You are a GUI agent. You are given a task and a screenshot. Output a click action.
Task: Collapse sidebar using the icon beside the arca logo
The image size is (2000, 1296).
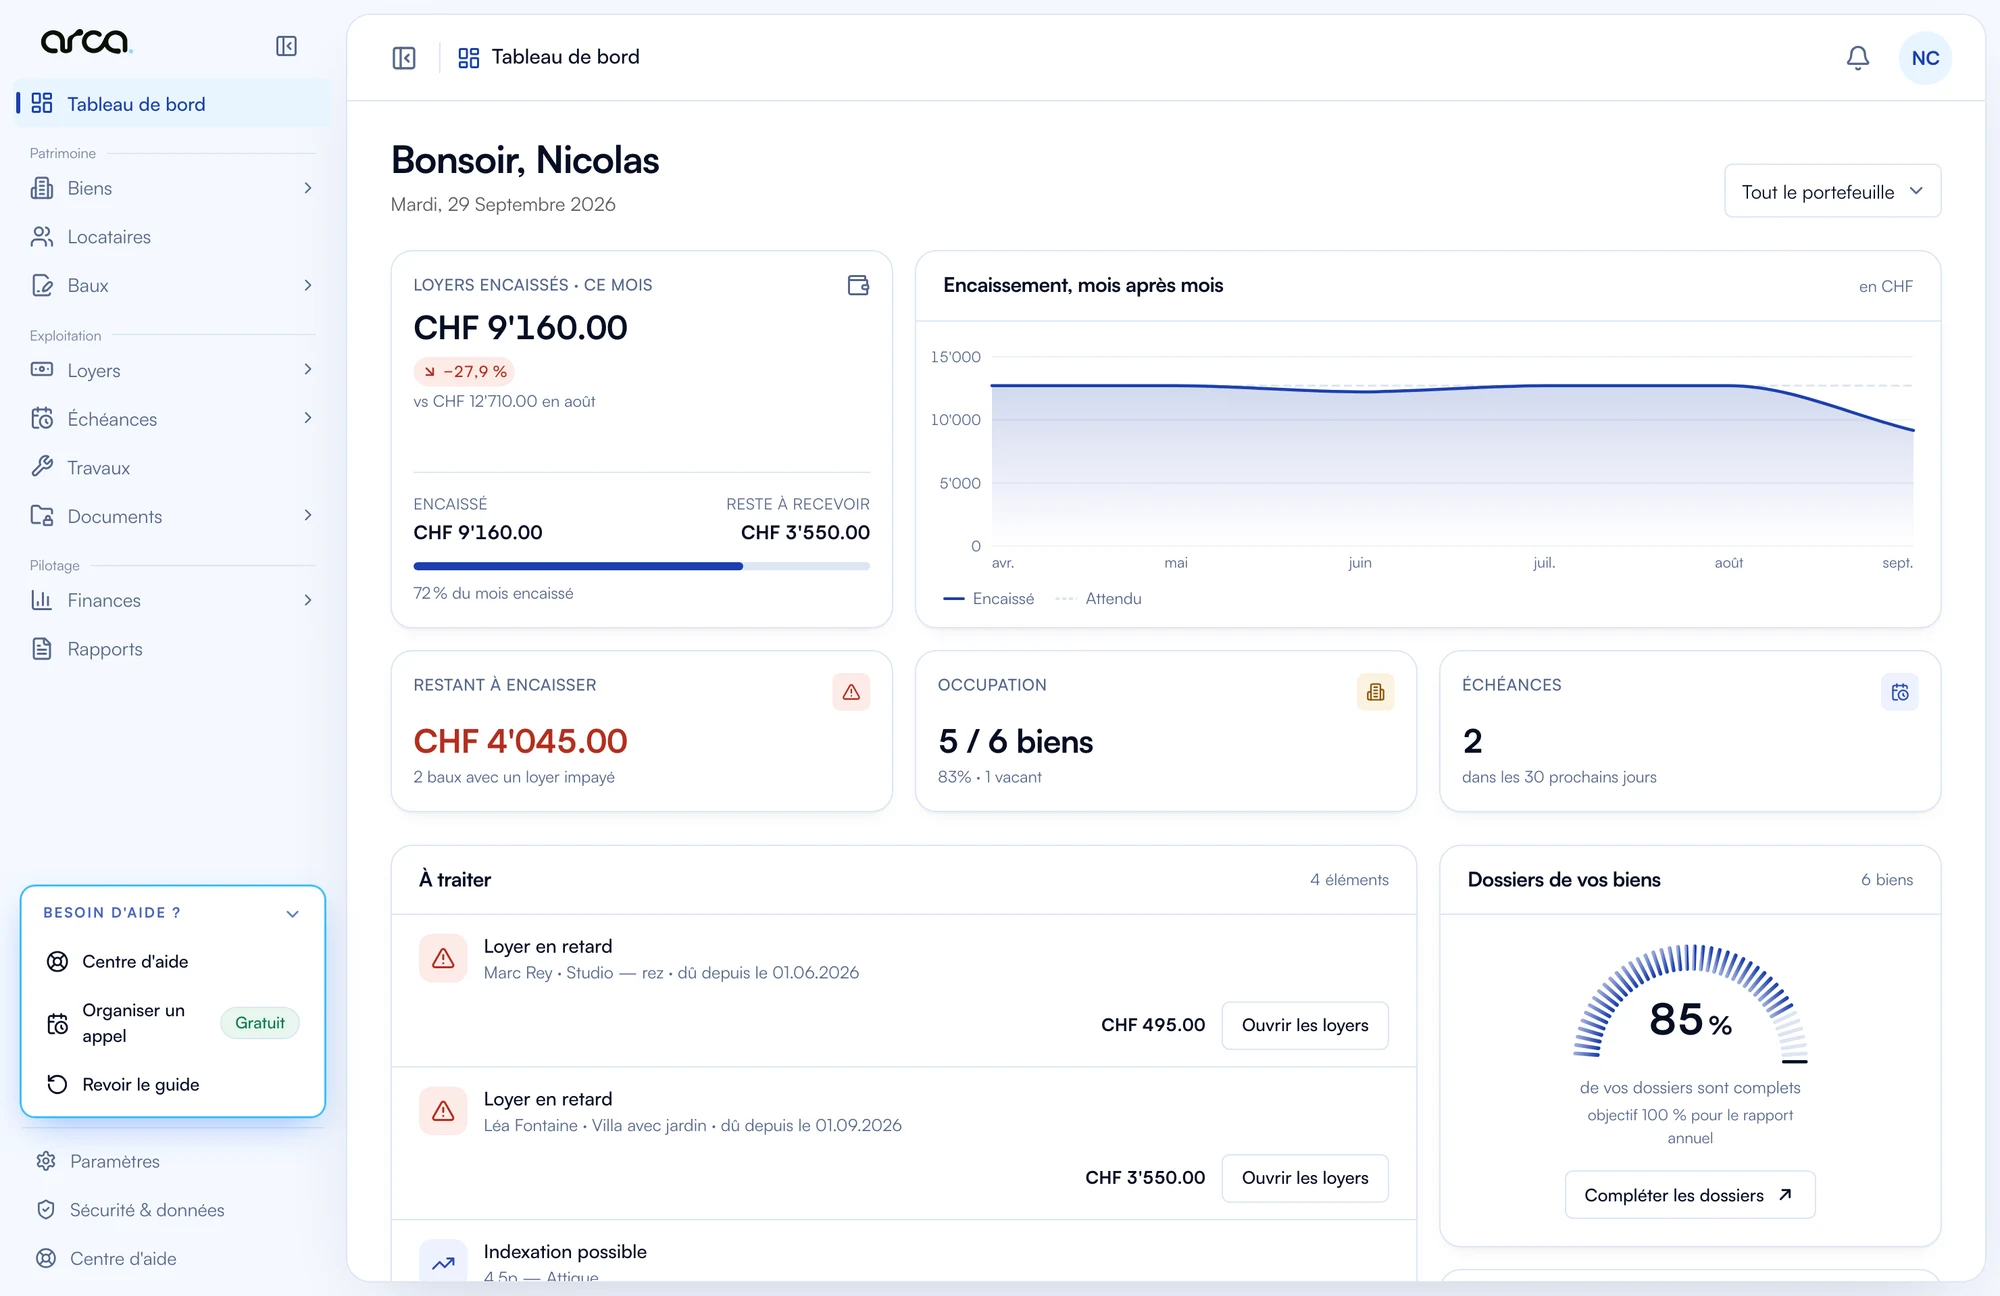click(x=286, y=46)
